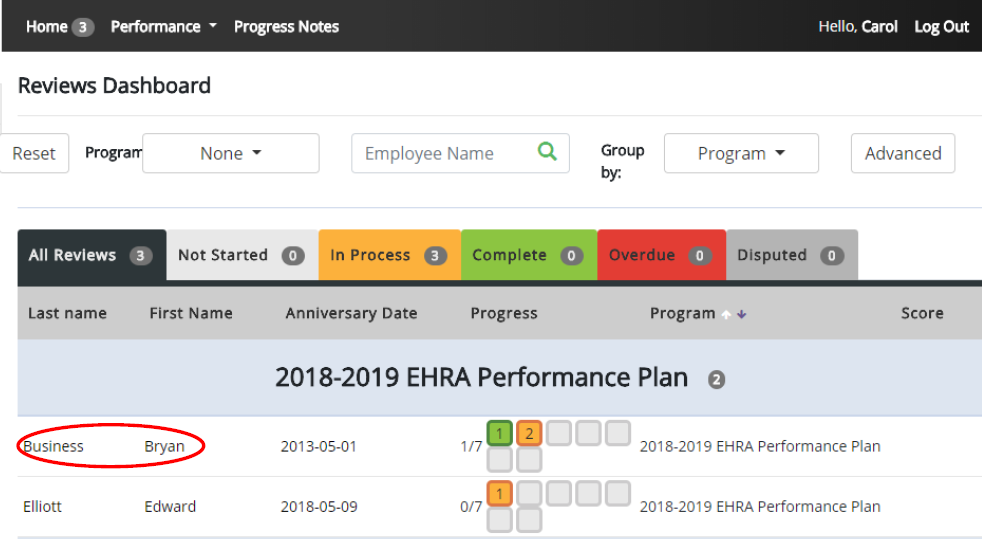
Task: Click the Advanced filter button
Action: pos(902,154)
